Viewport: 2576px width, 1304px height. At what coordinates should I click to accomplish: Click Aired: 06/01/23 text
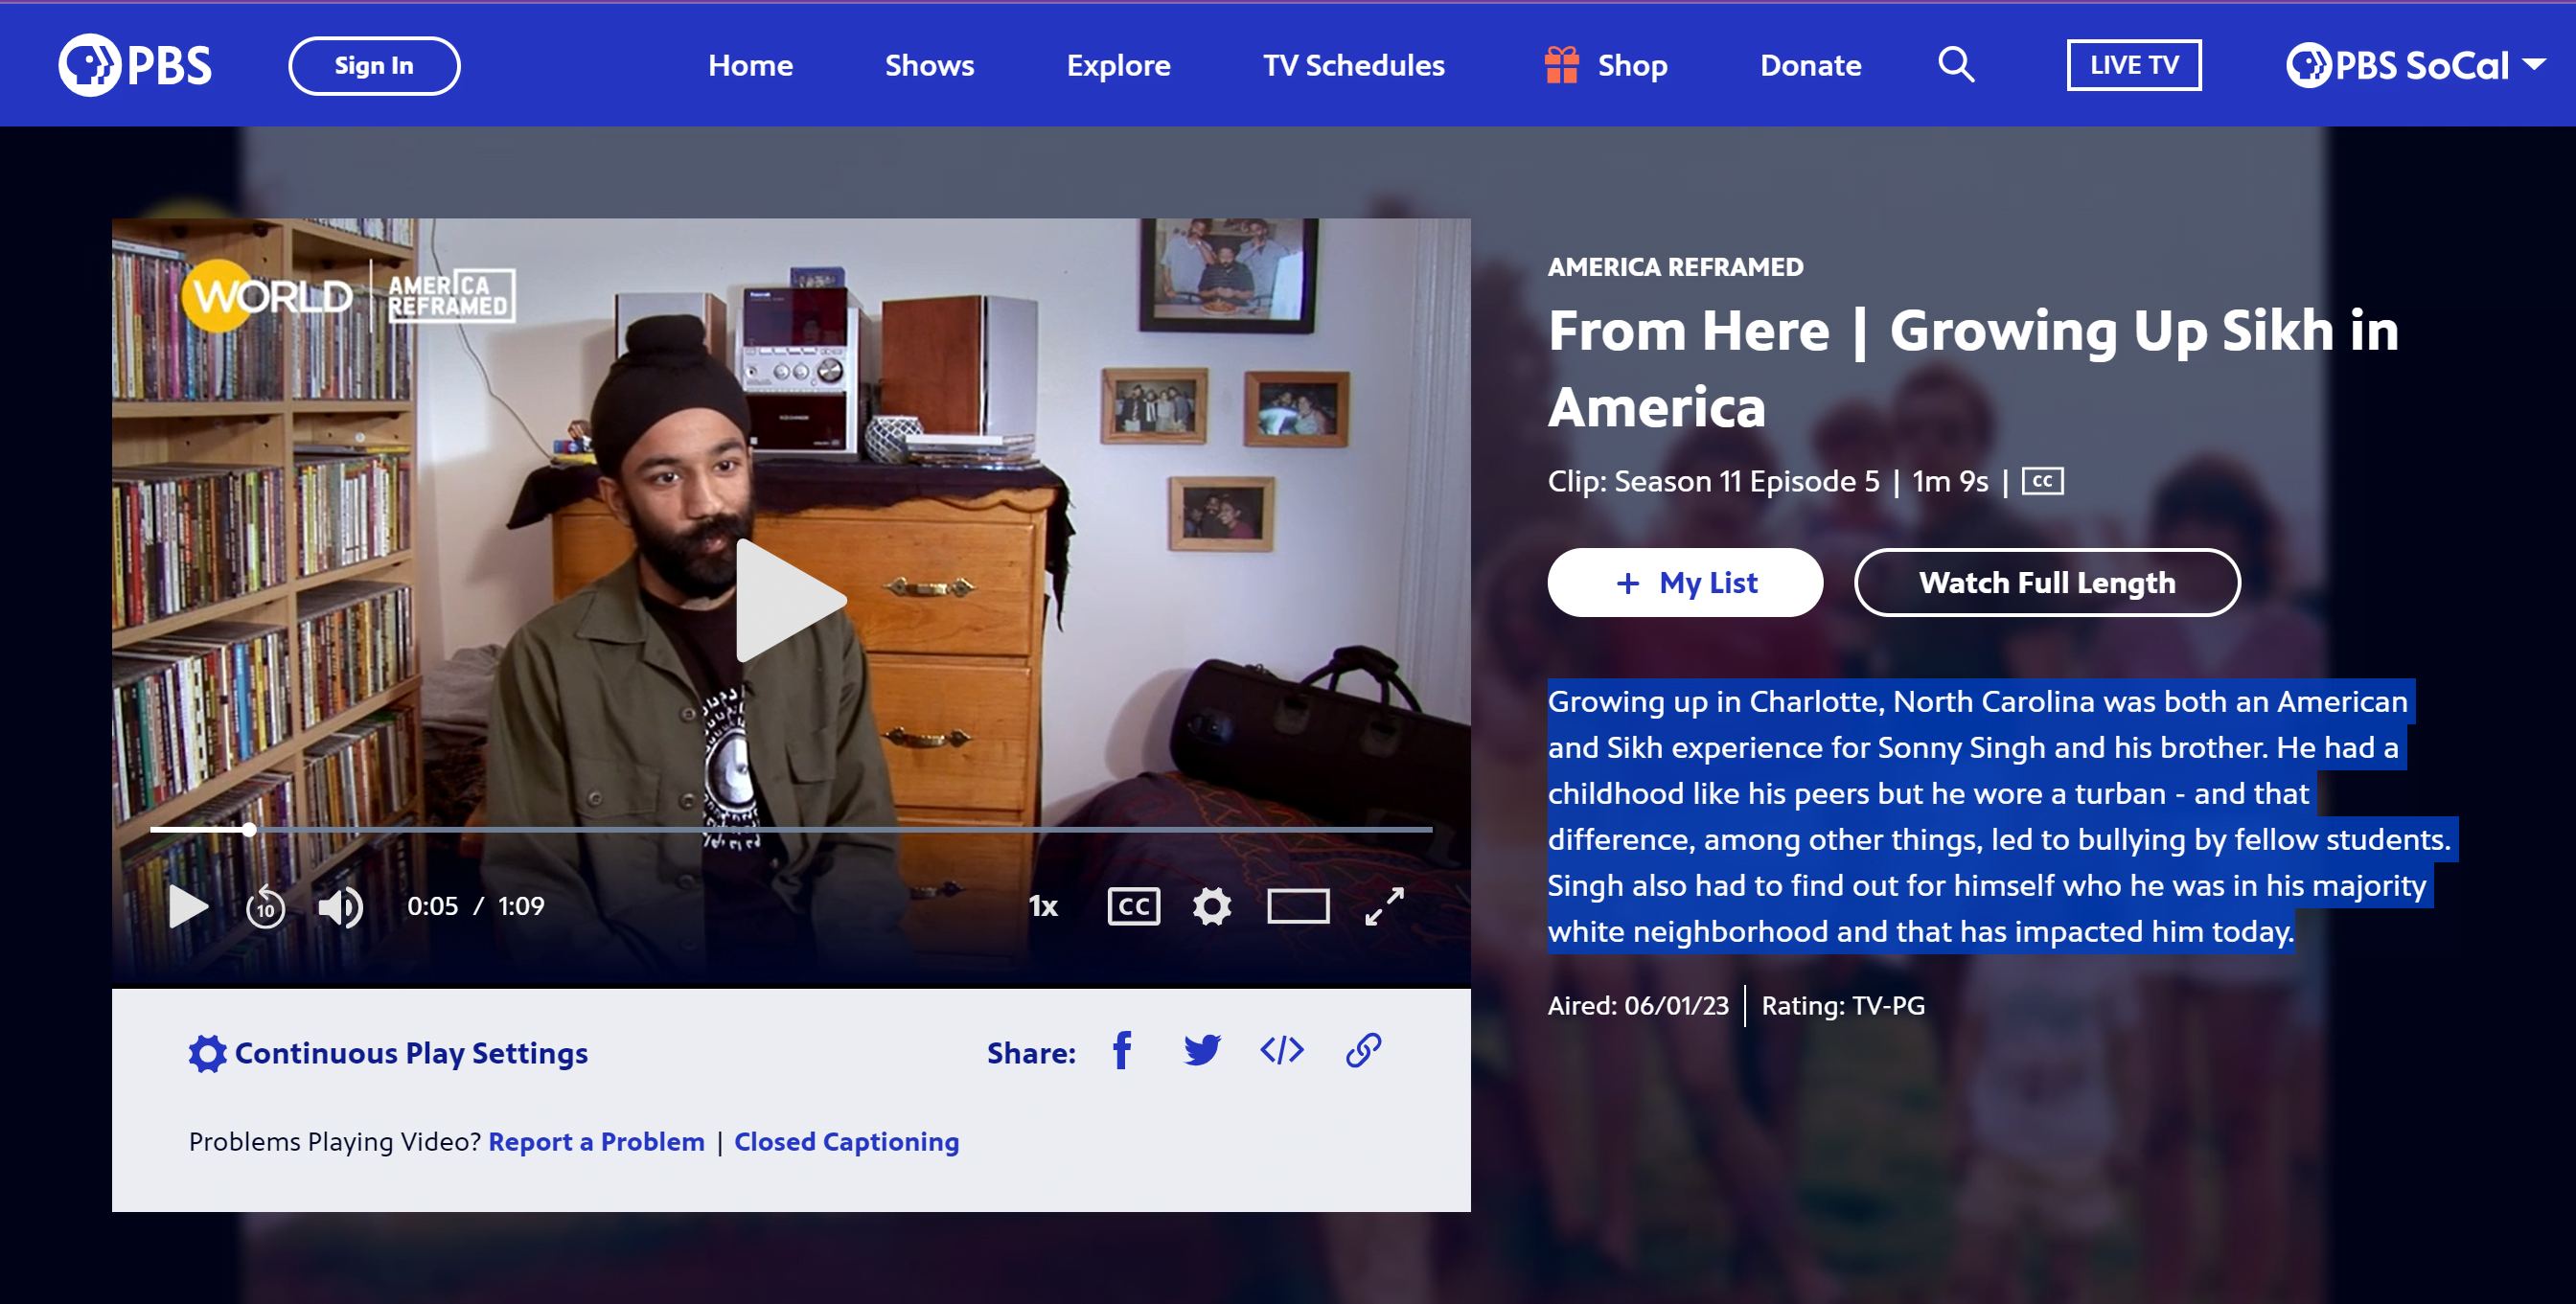[1638, 1005]
